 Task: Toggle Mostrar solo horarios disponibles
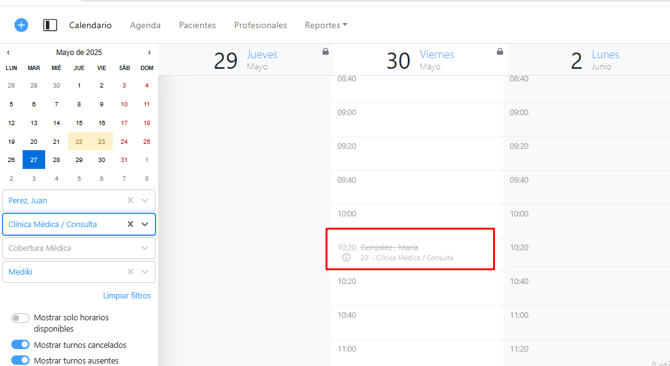click(20, 318)
